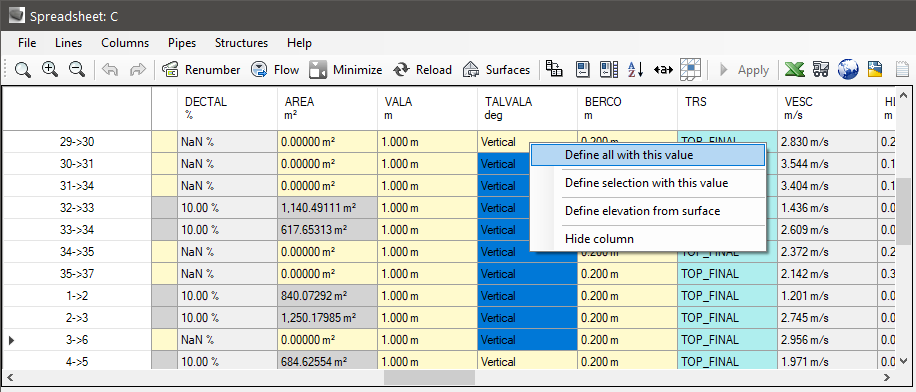Image resolution: width=916 pixels, height=392 pixels.
Task: Click velocity cell 2.956 m/s
Action: click(827, 340)
